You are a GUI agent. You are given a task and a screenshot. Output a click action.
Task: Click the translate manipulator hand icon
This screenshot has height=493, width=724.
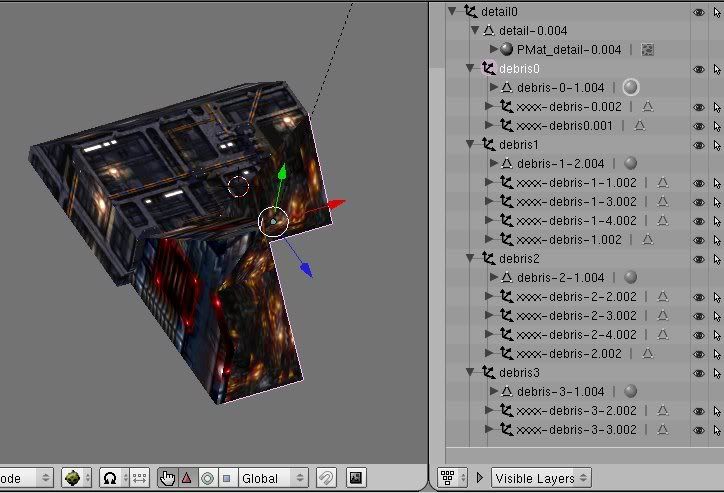pos(168,478)
